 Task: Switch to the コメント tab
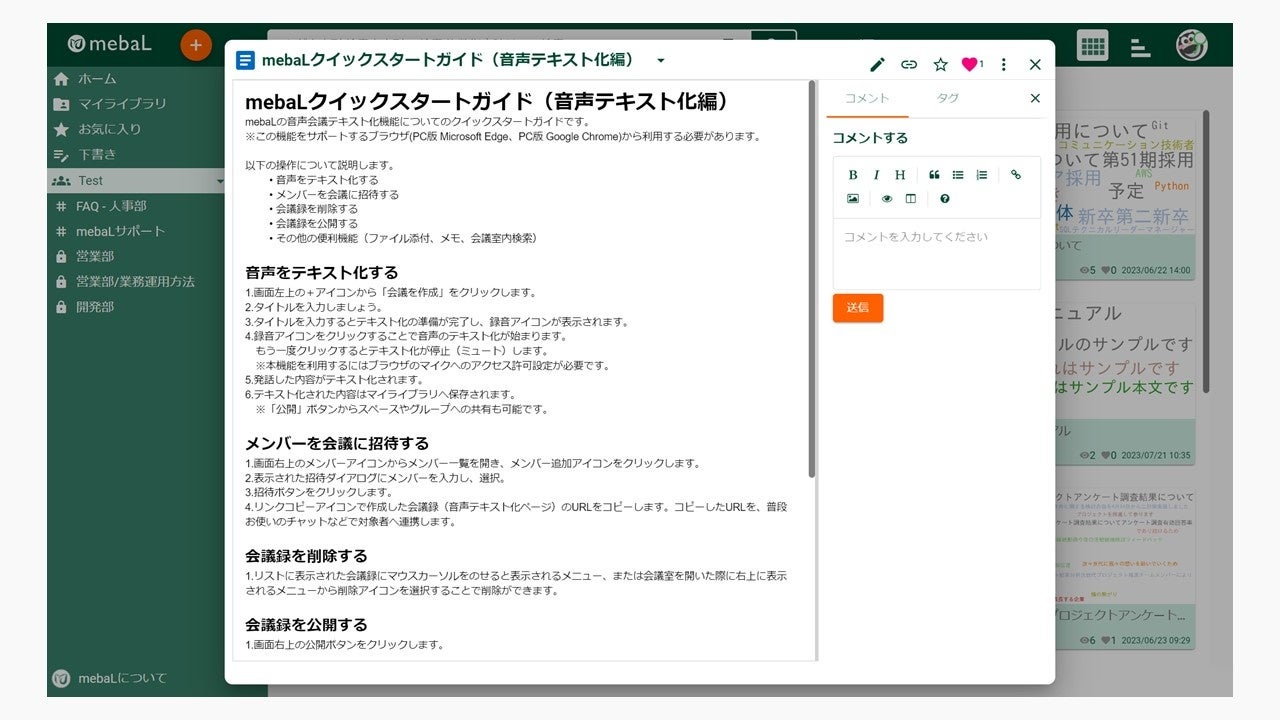(867, 98)
